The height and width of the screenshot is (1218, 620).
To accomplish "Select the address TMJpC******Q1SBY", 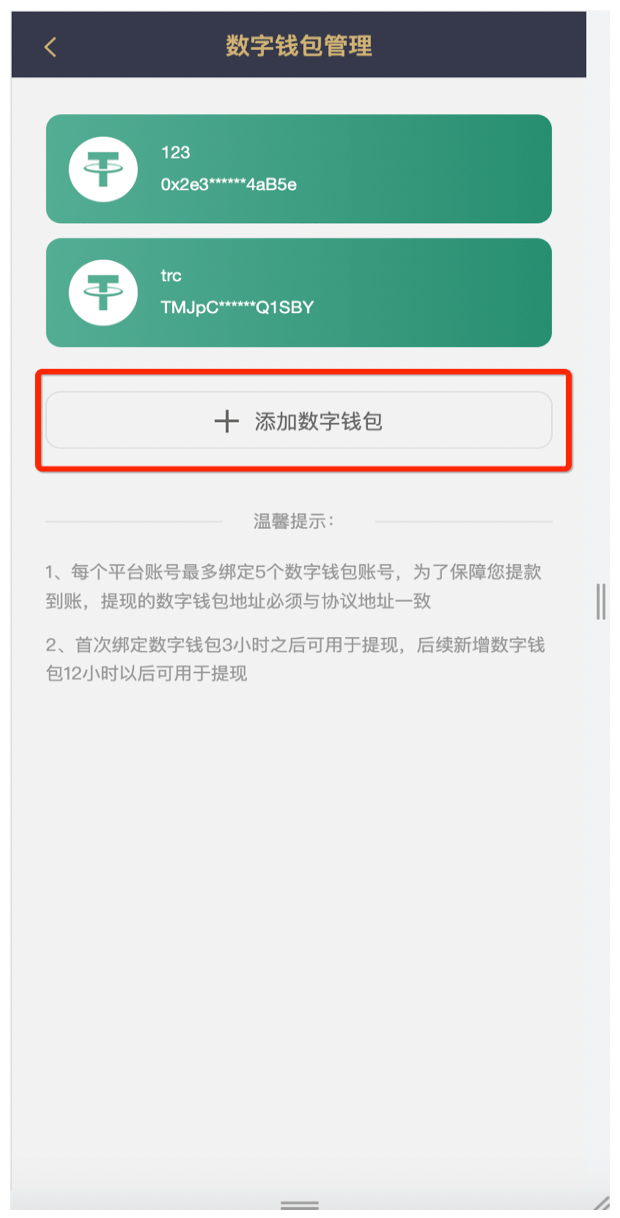I will point(238,307).
